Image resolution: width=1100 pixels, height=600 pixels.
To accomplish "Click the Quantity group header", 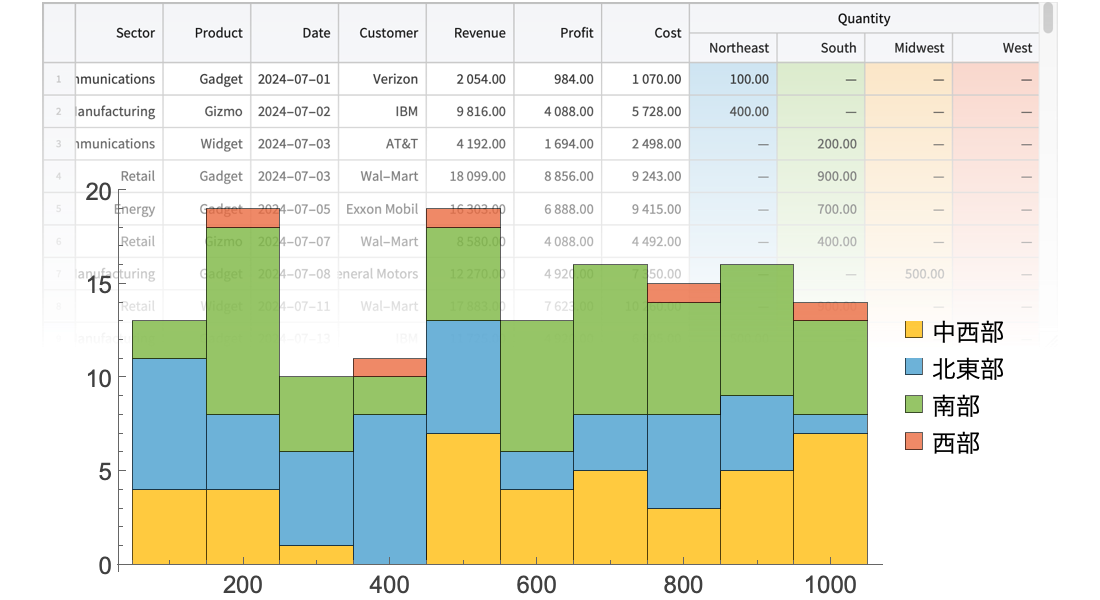I will [x=864, y=18].
